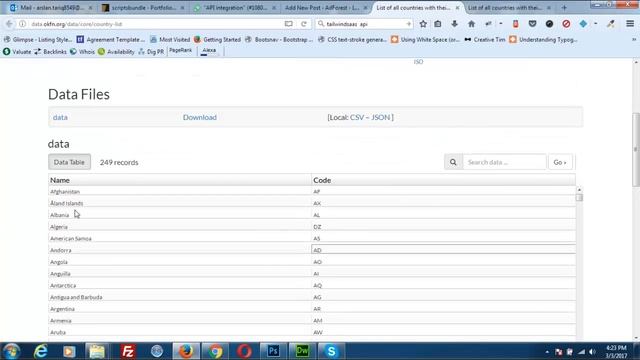Open the Pocket shield icon in toolbar

tap(532, 24)
